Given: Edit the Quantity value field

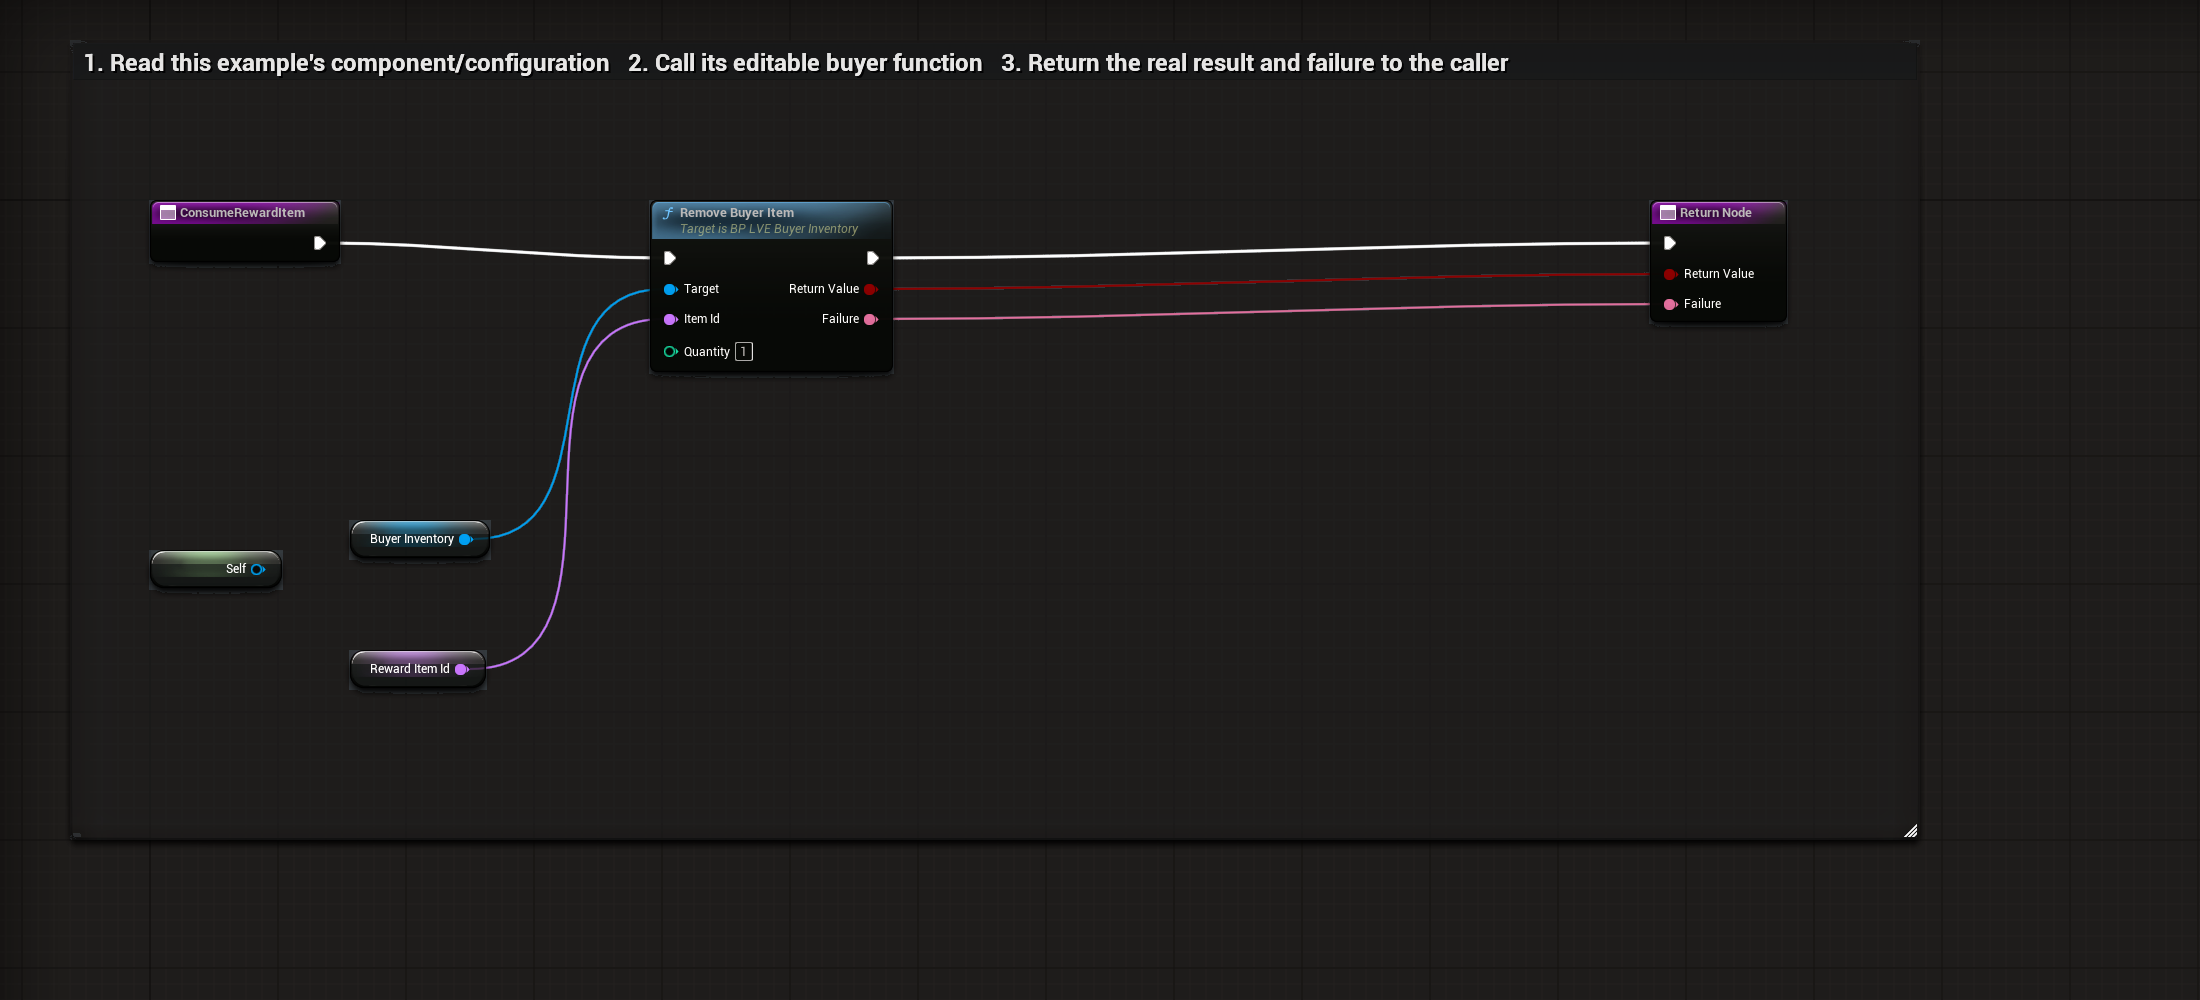Looking at the screenshot, I should pos(744,351).
